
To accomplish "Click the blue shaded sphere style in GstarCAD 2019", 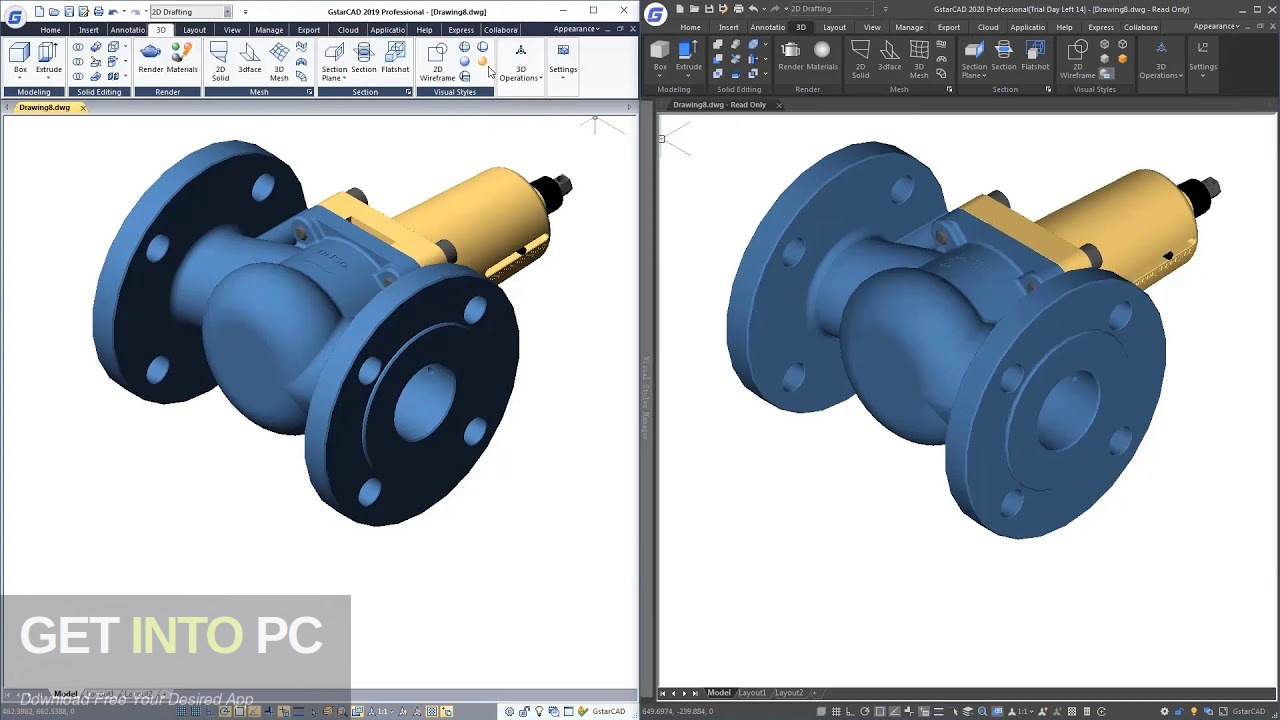I will 464,62.
